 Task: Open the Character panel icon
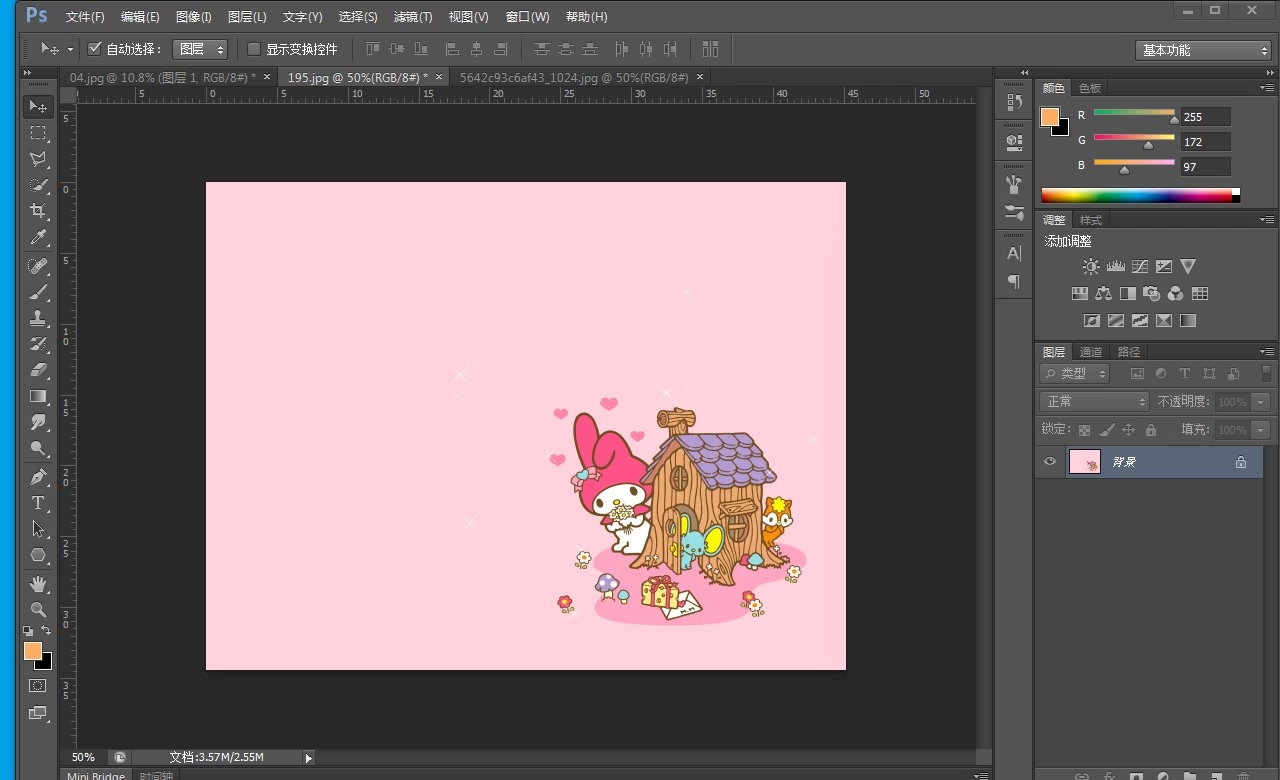click(x=1014, y=254)
